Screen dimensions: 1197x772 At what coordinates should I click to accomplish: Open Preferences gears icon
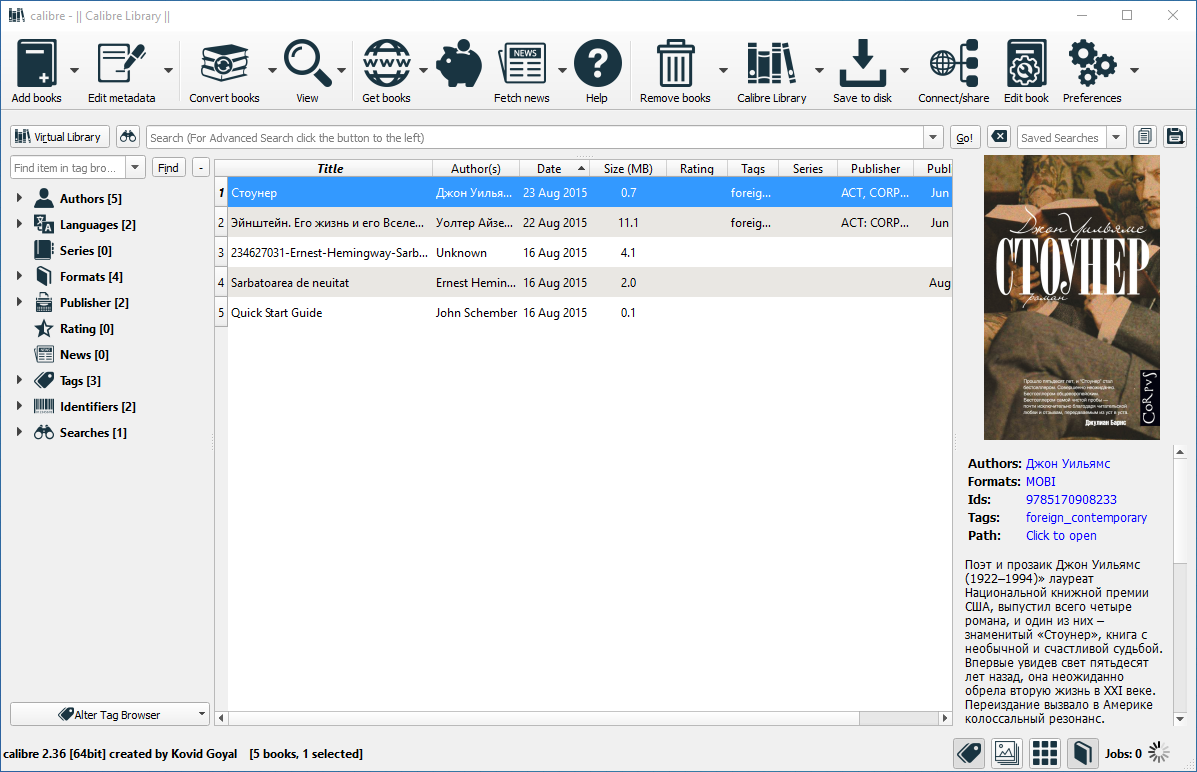point(1092,64)
